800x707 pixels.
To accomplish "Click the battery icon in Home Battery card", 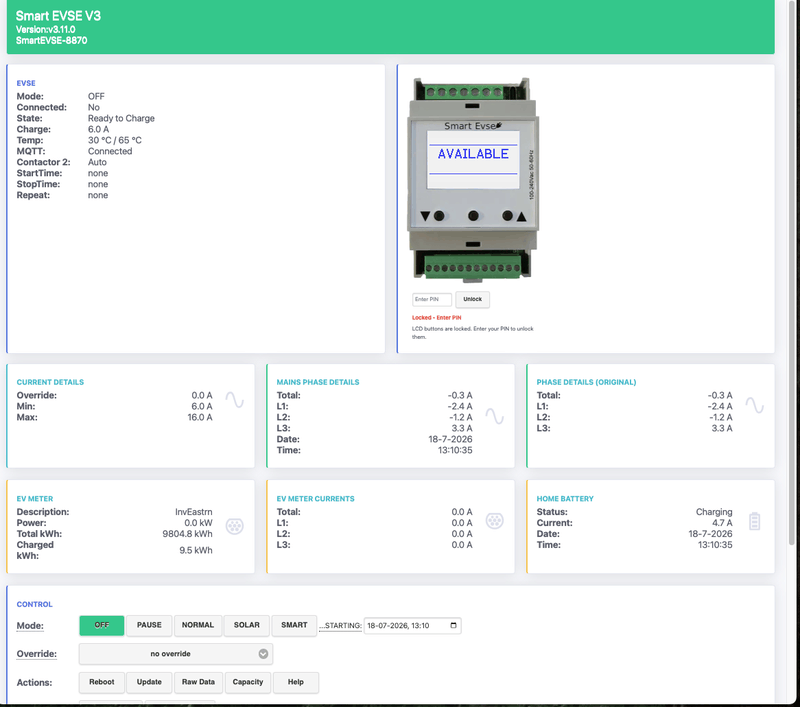I will click(755, 521).
